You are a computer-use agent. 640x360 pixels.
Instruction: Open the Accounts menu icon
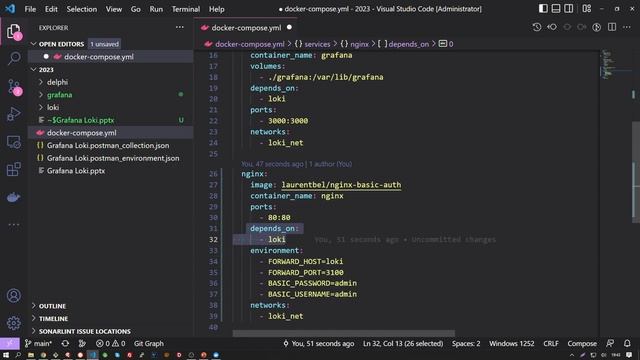(13, 296)
